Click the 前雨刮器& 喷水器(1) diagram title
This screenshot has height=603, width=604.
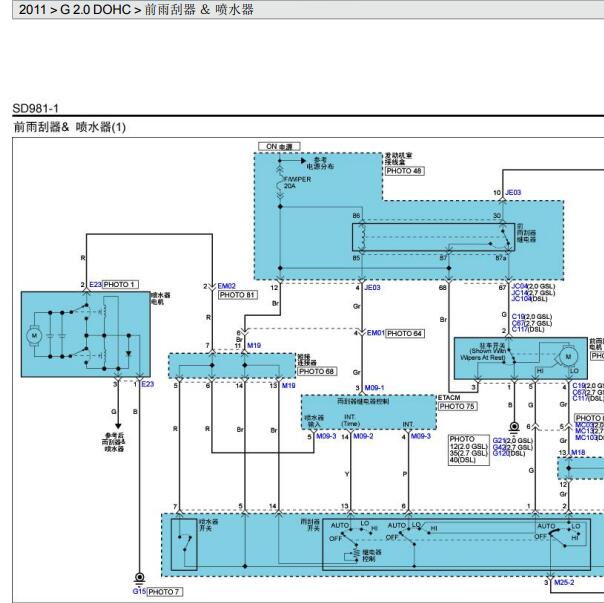tap(70, 127)
